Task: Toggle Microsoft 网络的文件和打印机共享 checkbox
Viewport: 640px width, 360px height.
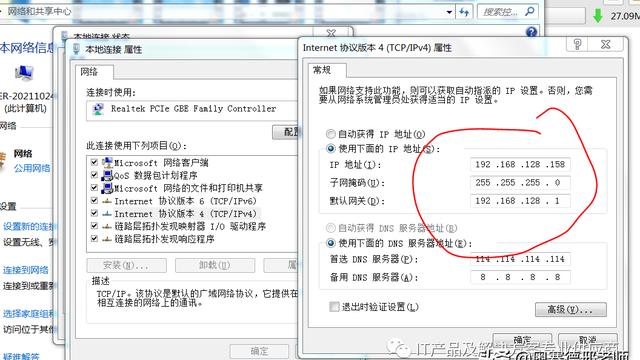Action: click(94, 188)
